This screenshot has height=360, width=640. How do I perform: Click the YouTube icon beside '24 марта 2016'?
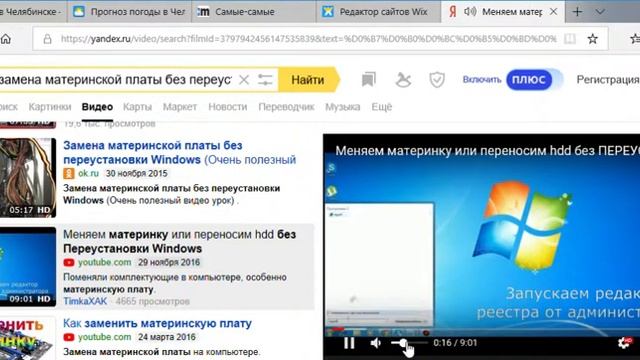tap(69, 337)
